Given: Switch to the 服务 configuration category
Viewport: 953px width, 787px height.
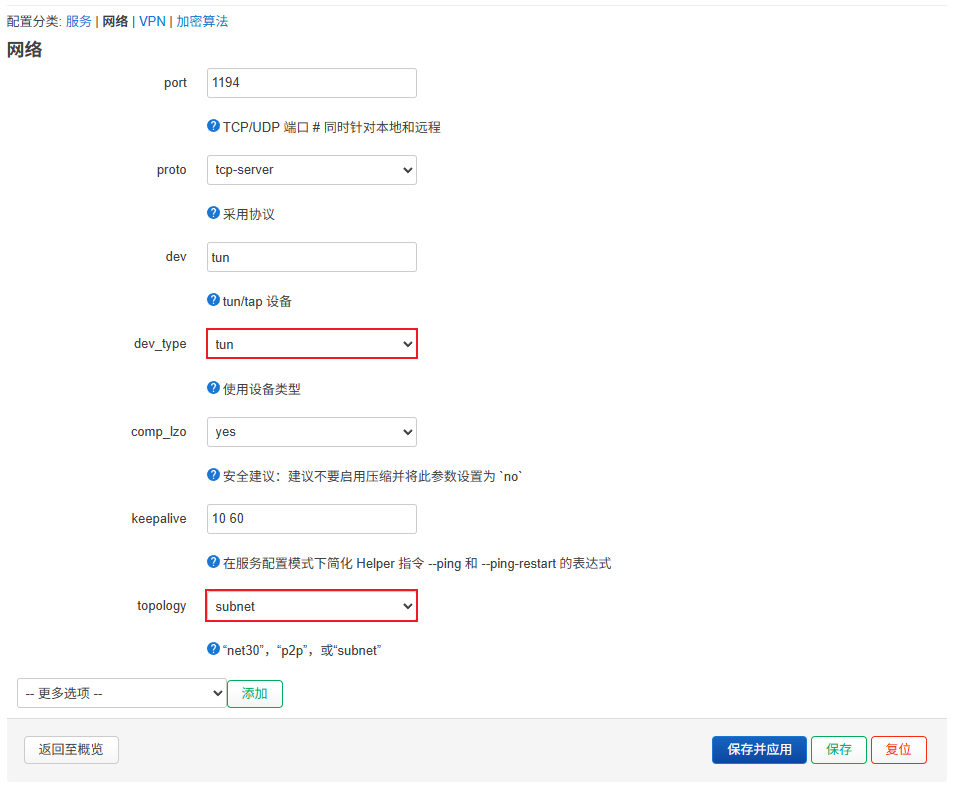Looking at the screenshot, I should point(78,20).
